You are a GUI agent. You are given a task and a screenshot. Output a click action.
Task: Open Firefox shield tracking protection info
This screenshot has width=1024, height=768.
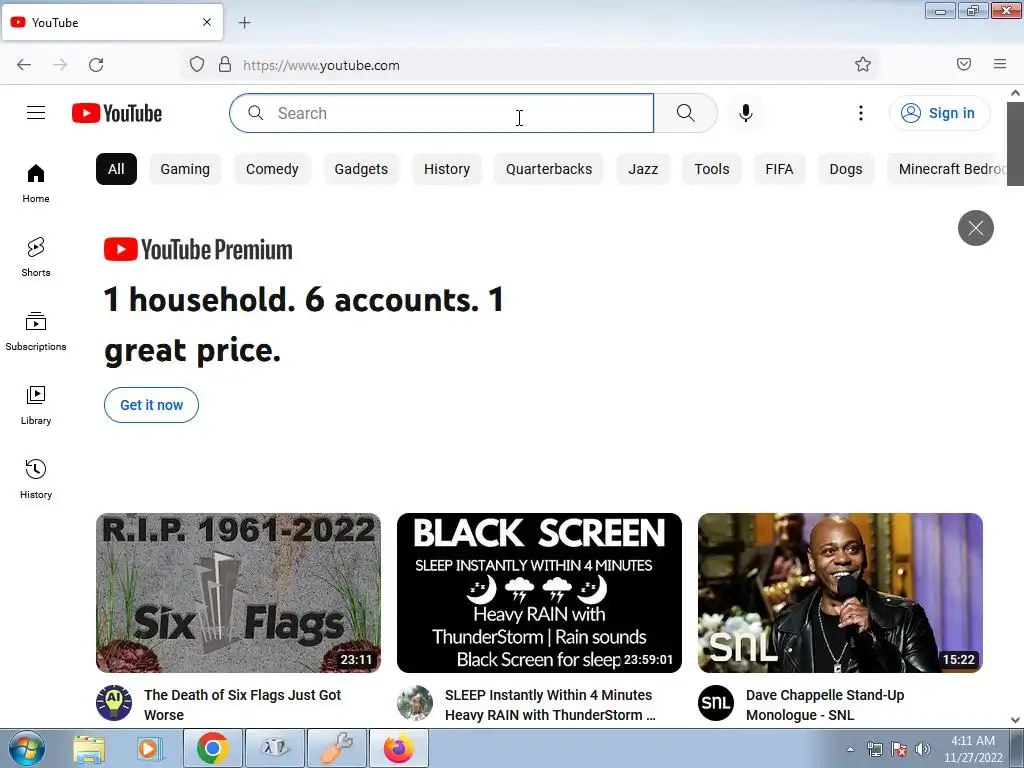coord(197,64)
